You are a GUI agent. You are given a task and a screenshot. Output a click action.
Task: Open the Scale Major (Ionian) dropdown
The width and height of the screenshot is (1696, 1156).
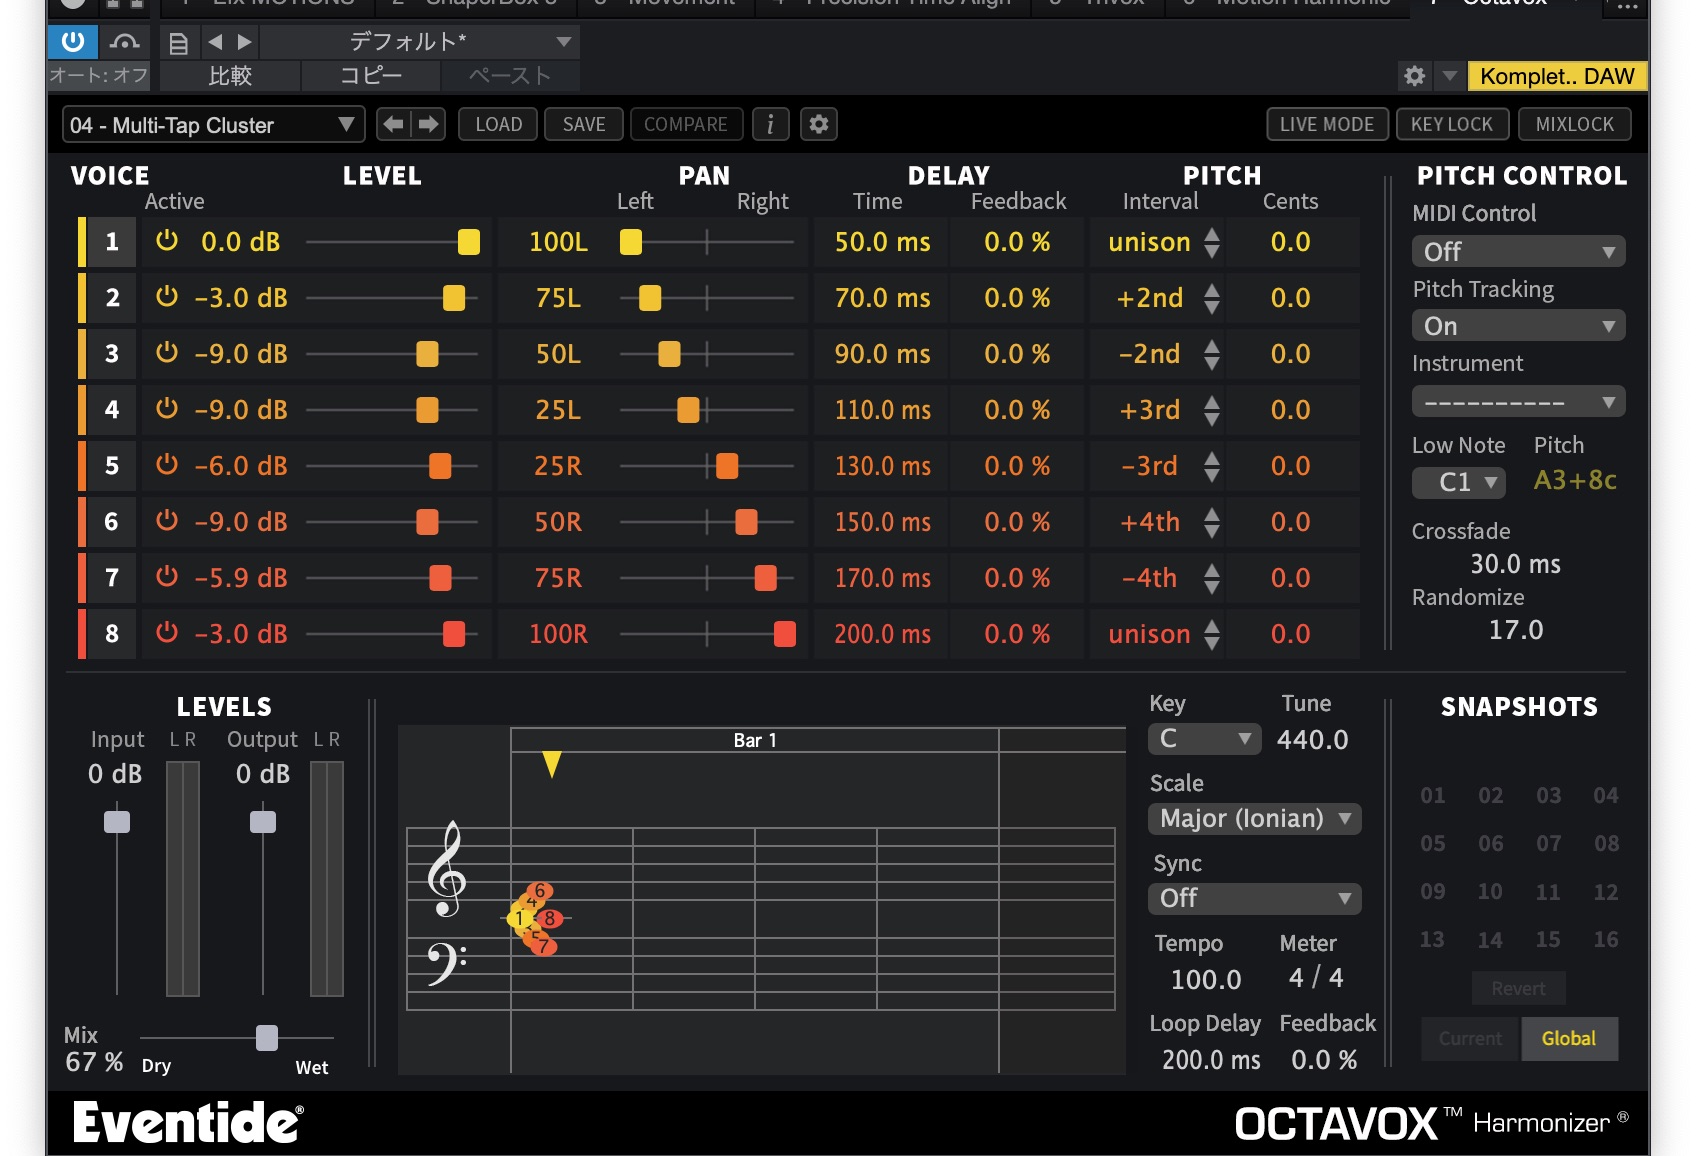point(1254,819)
